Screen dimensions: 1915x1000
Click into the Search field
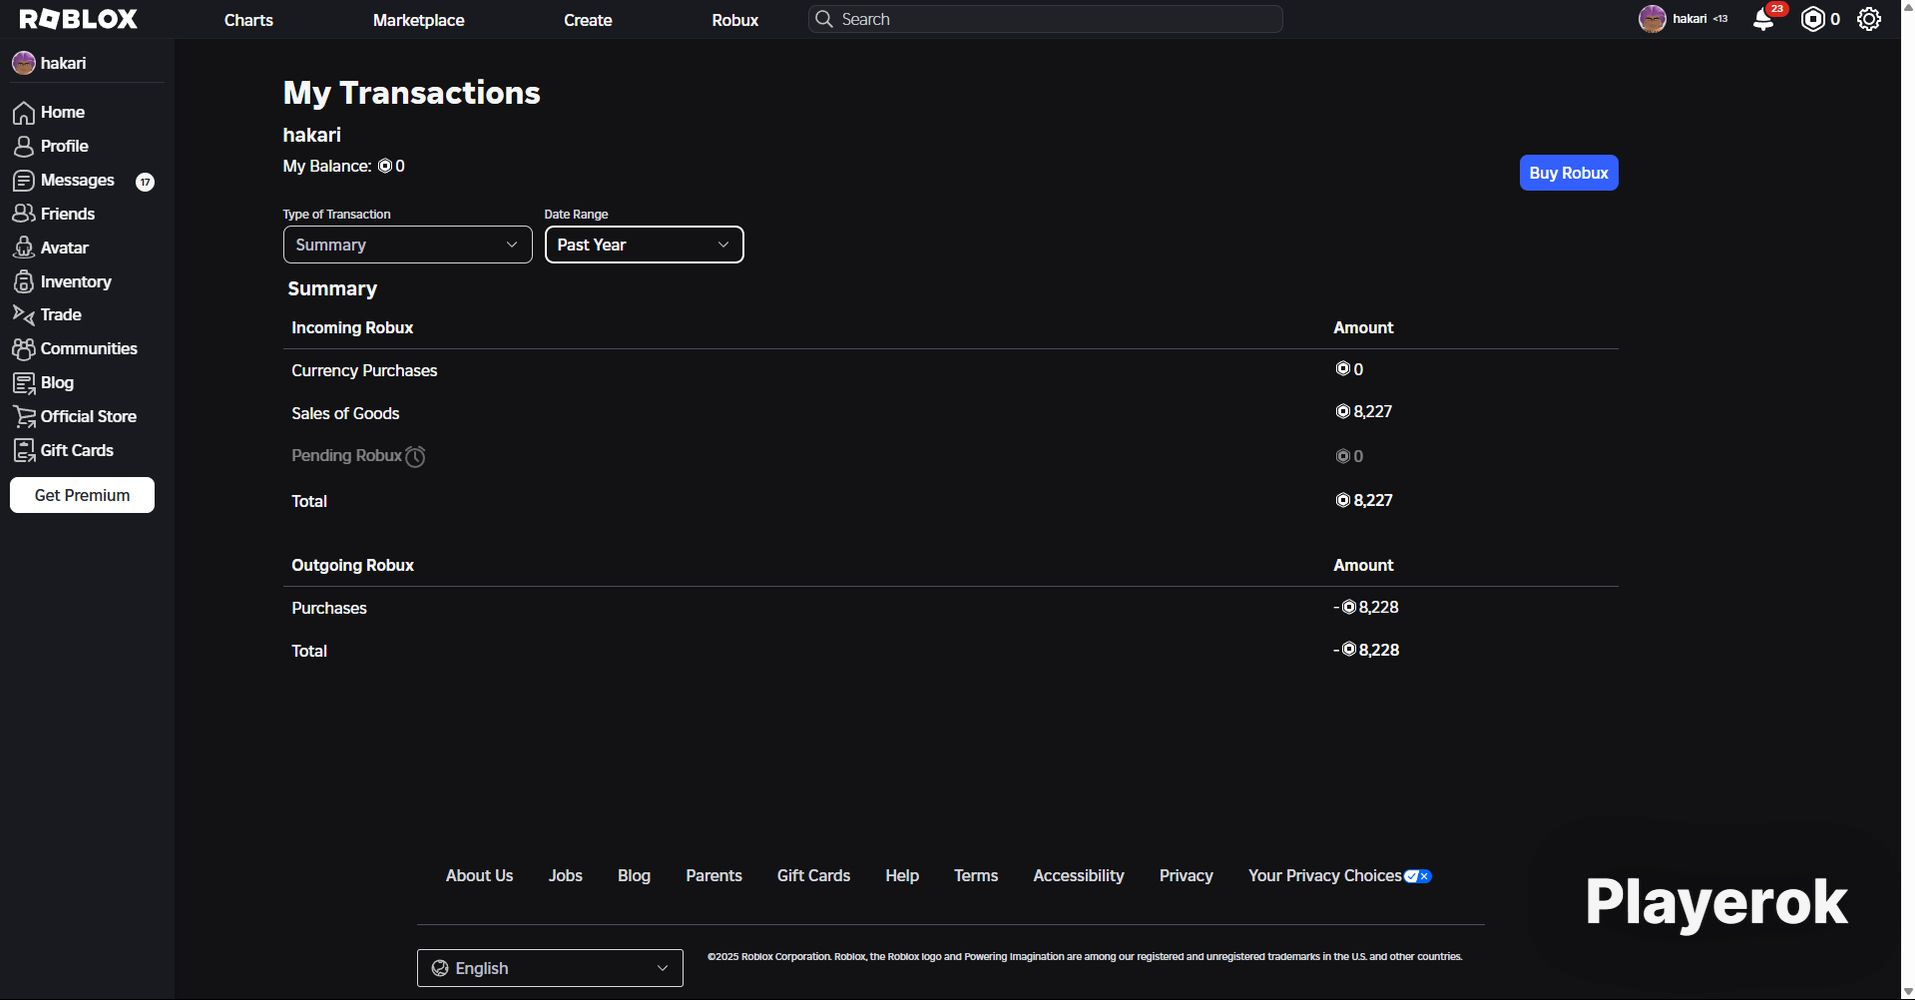tap(1046, 19)
